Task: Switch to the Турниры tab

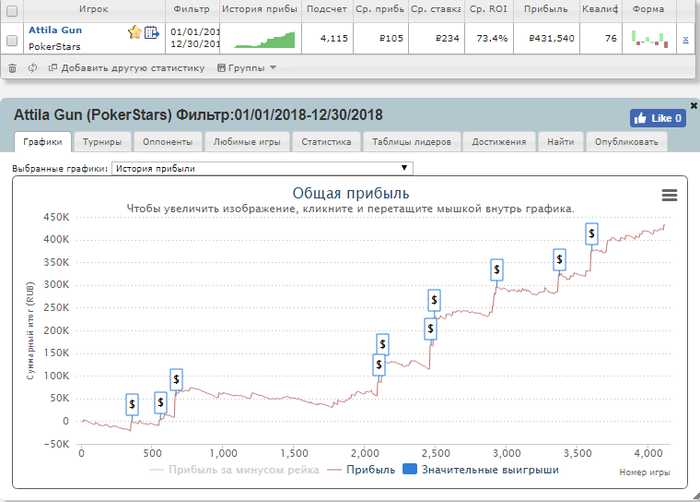Action: click(x=102, y=142)
